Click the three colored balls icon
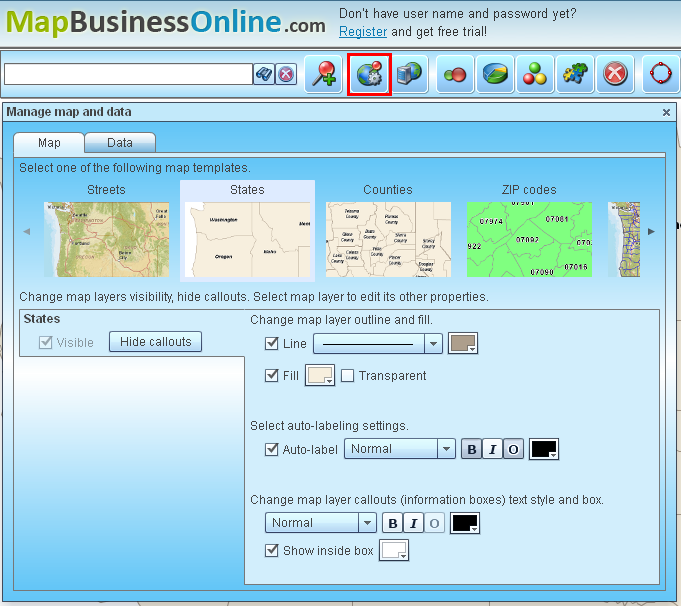The height and width of the screenshot is (606, 681). coord(535,74)
